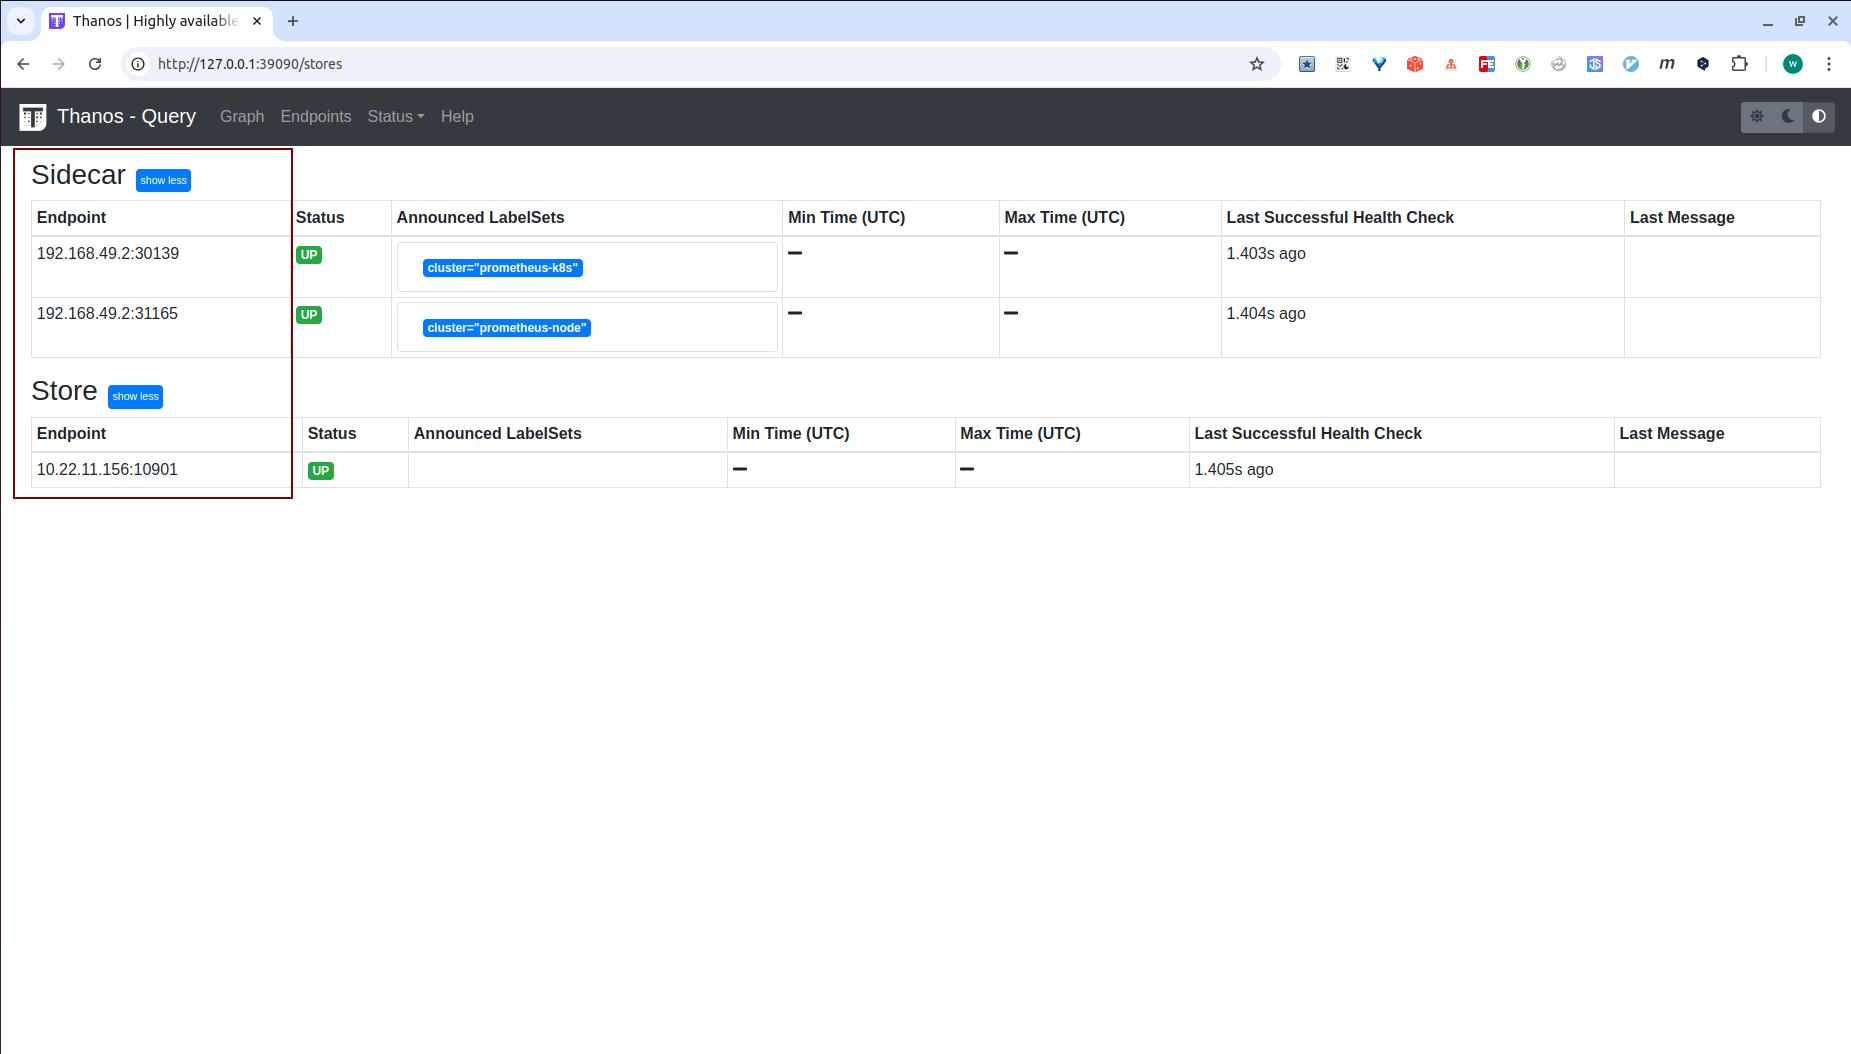Click the URL address bar
Screen dimensions: 1851x1054
(690, 64)
